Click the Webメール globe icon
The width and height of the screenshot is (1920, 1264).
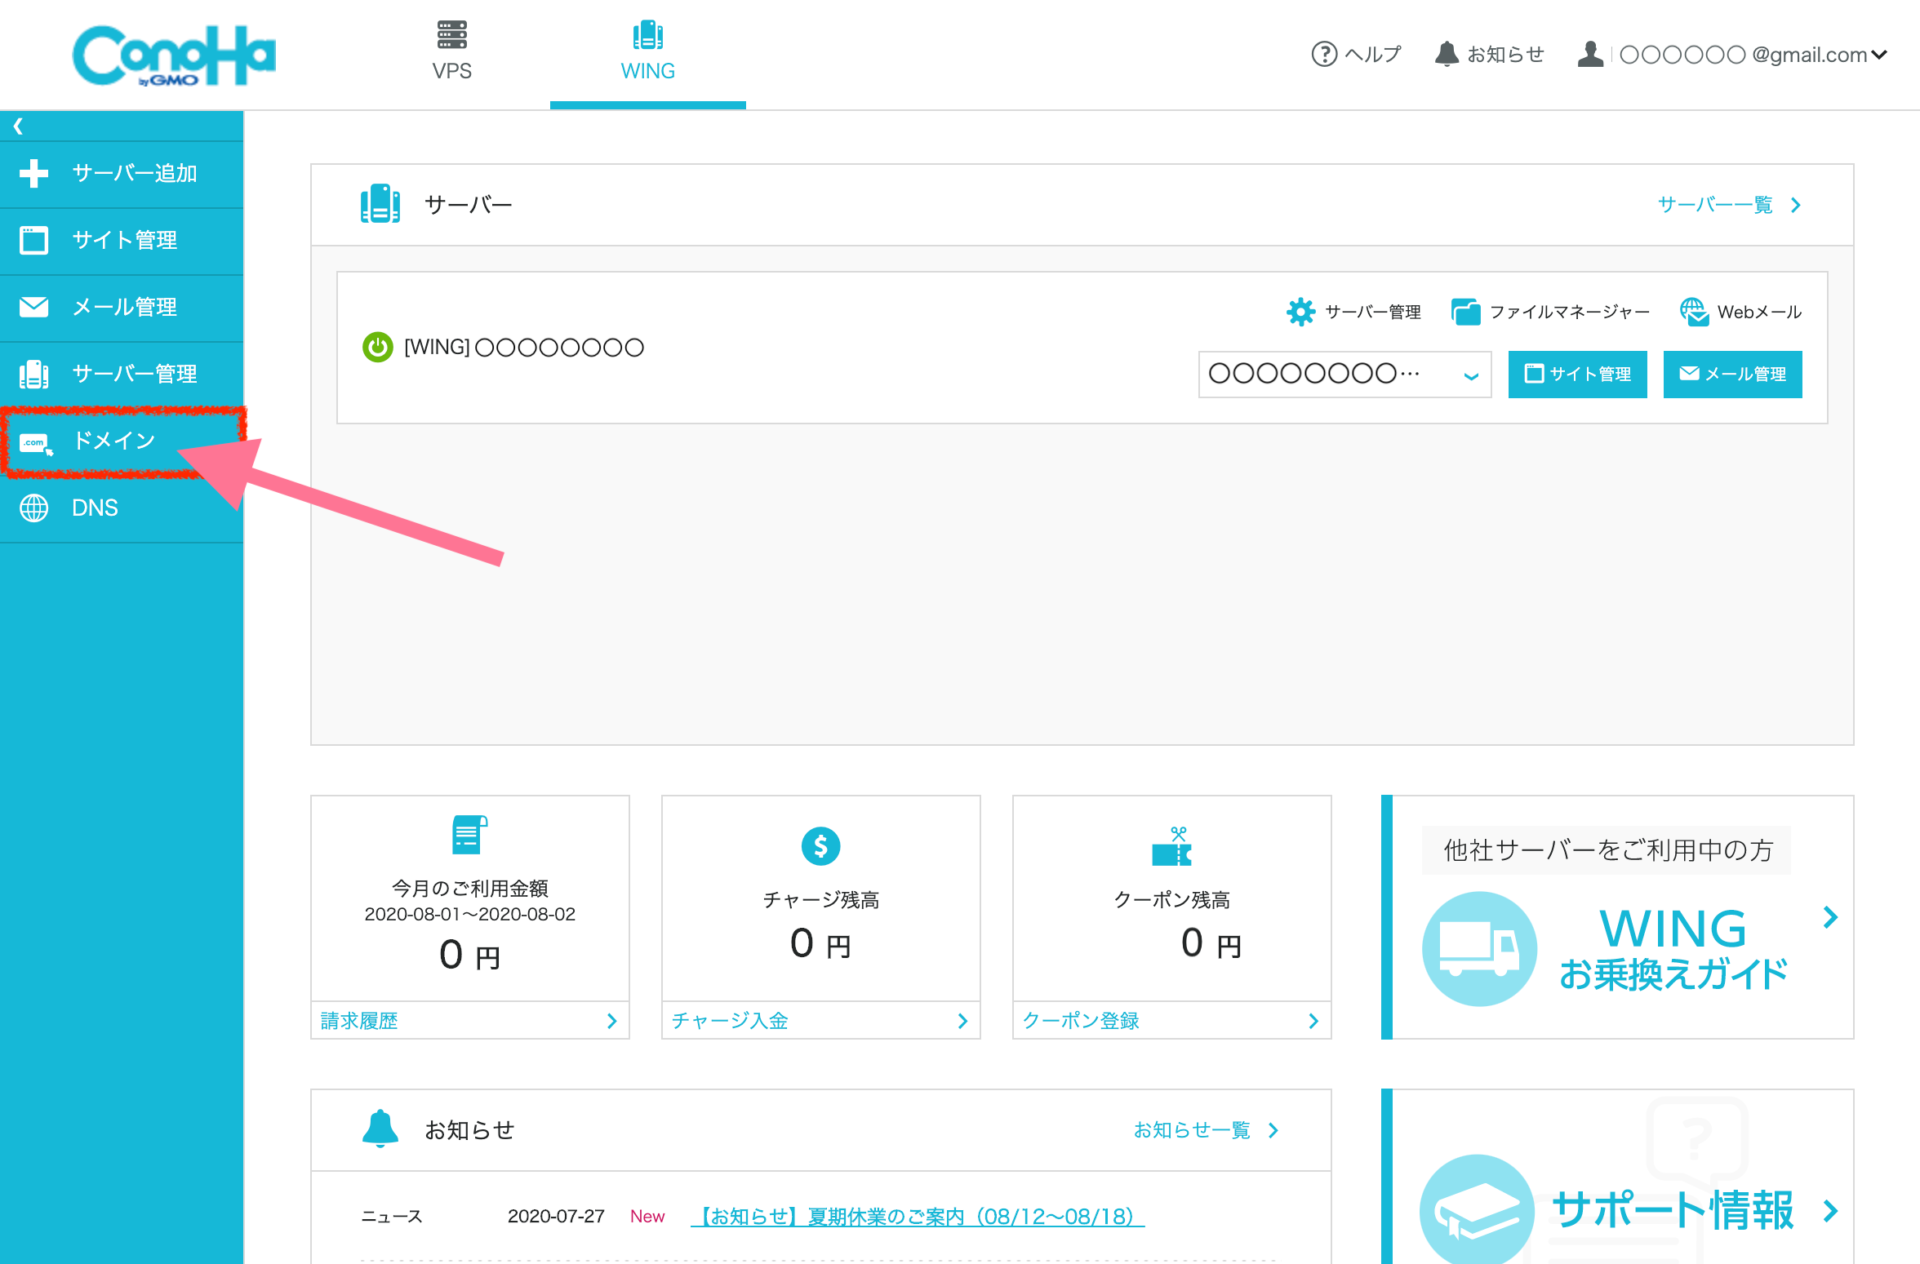point(1694,312)
